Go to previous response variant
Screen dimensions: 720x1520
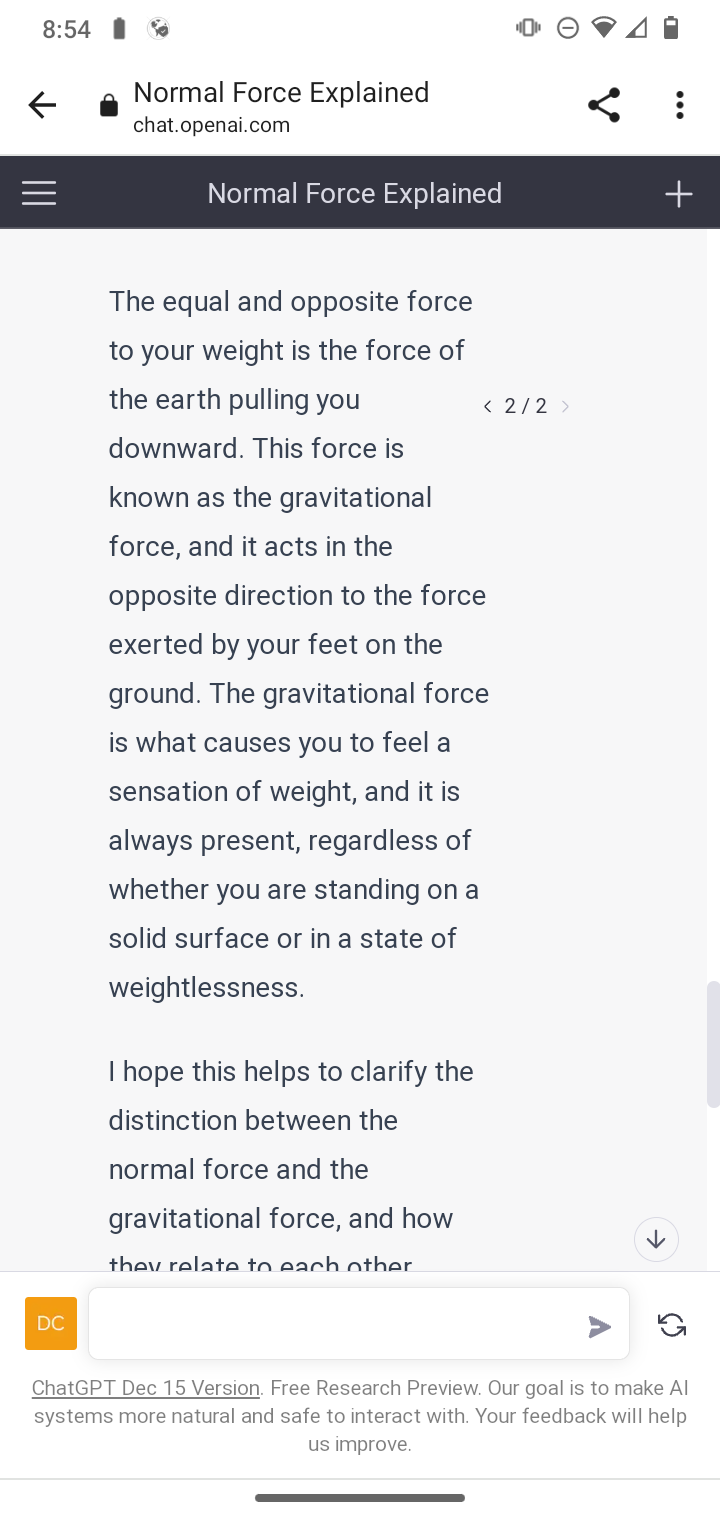[x=487, y=406]
